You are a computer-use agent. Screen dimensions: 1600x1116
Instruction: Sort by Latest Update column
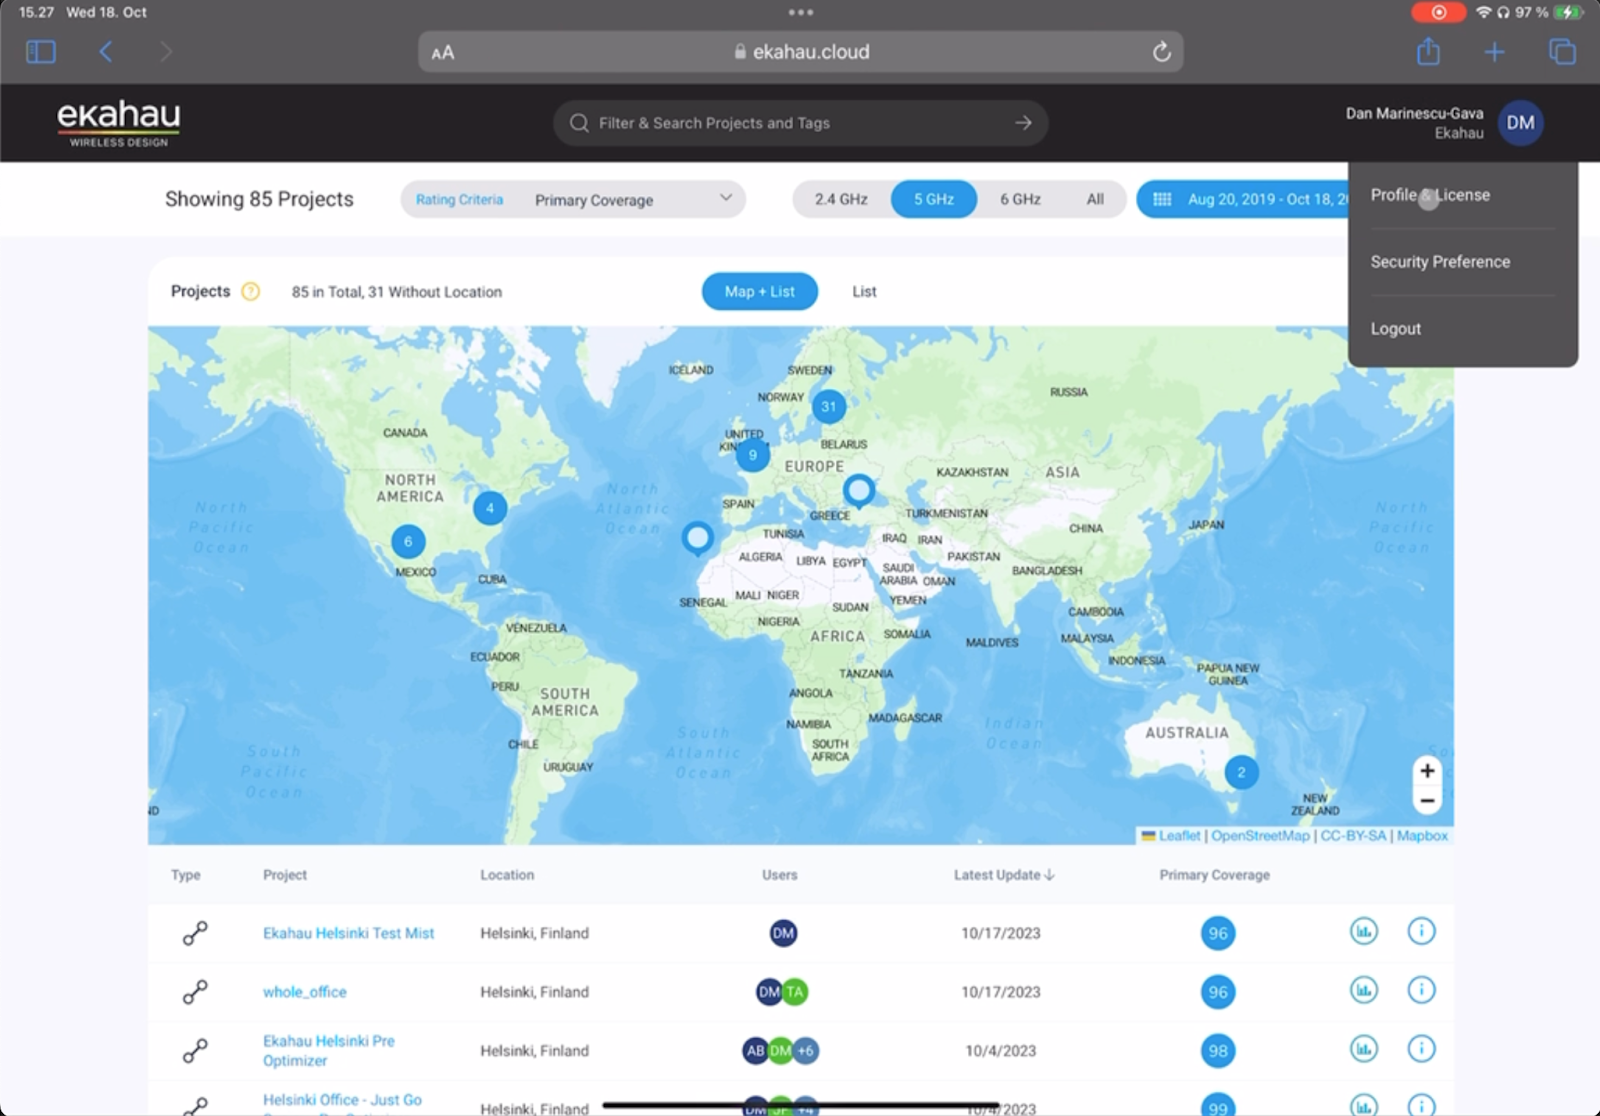[x=1003, y=875]
